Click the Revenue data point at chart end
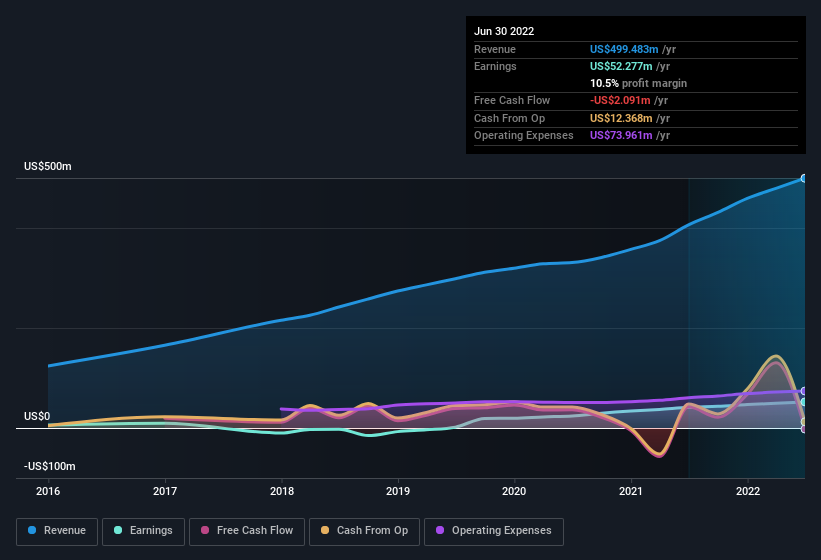Viewport: 821px width, 560px height. coord(804,178)
